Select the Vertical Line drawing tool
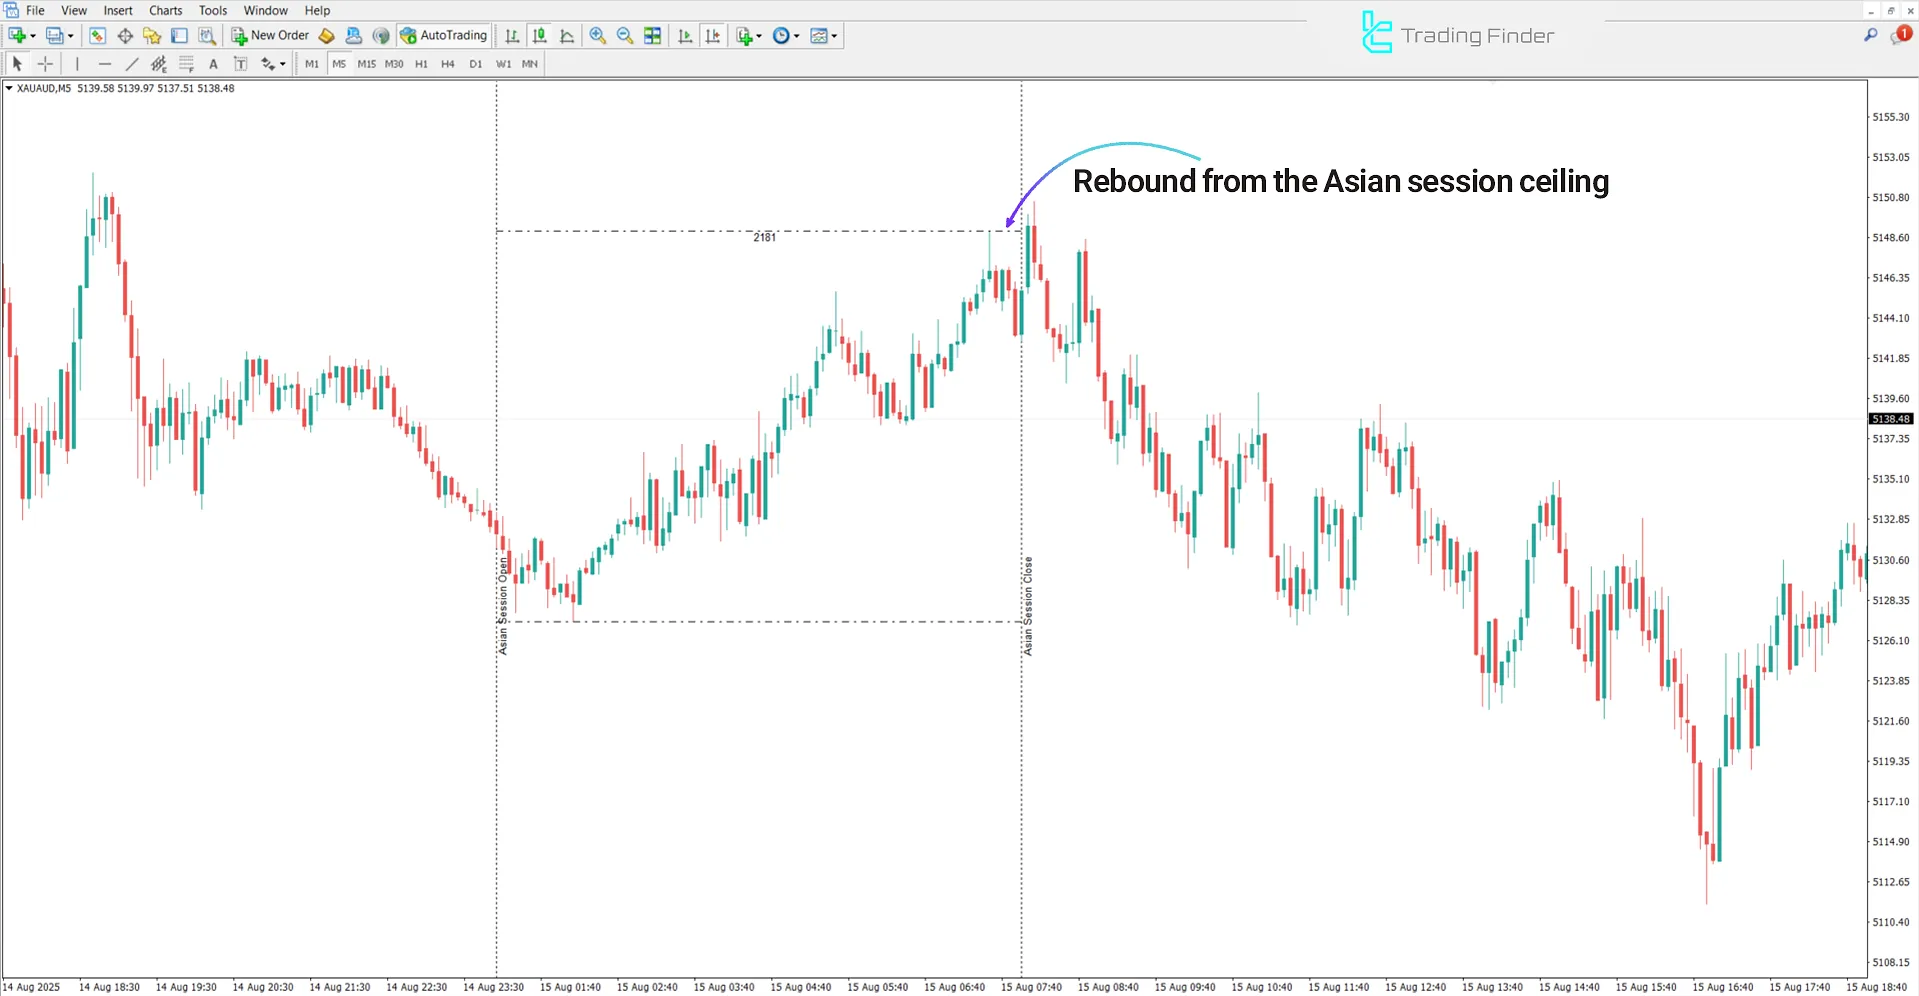 77,64
